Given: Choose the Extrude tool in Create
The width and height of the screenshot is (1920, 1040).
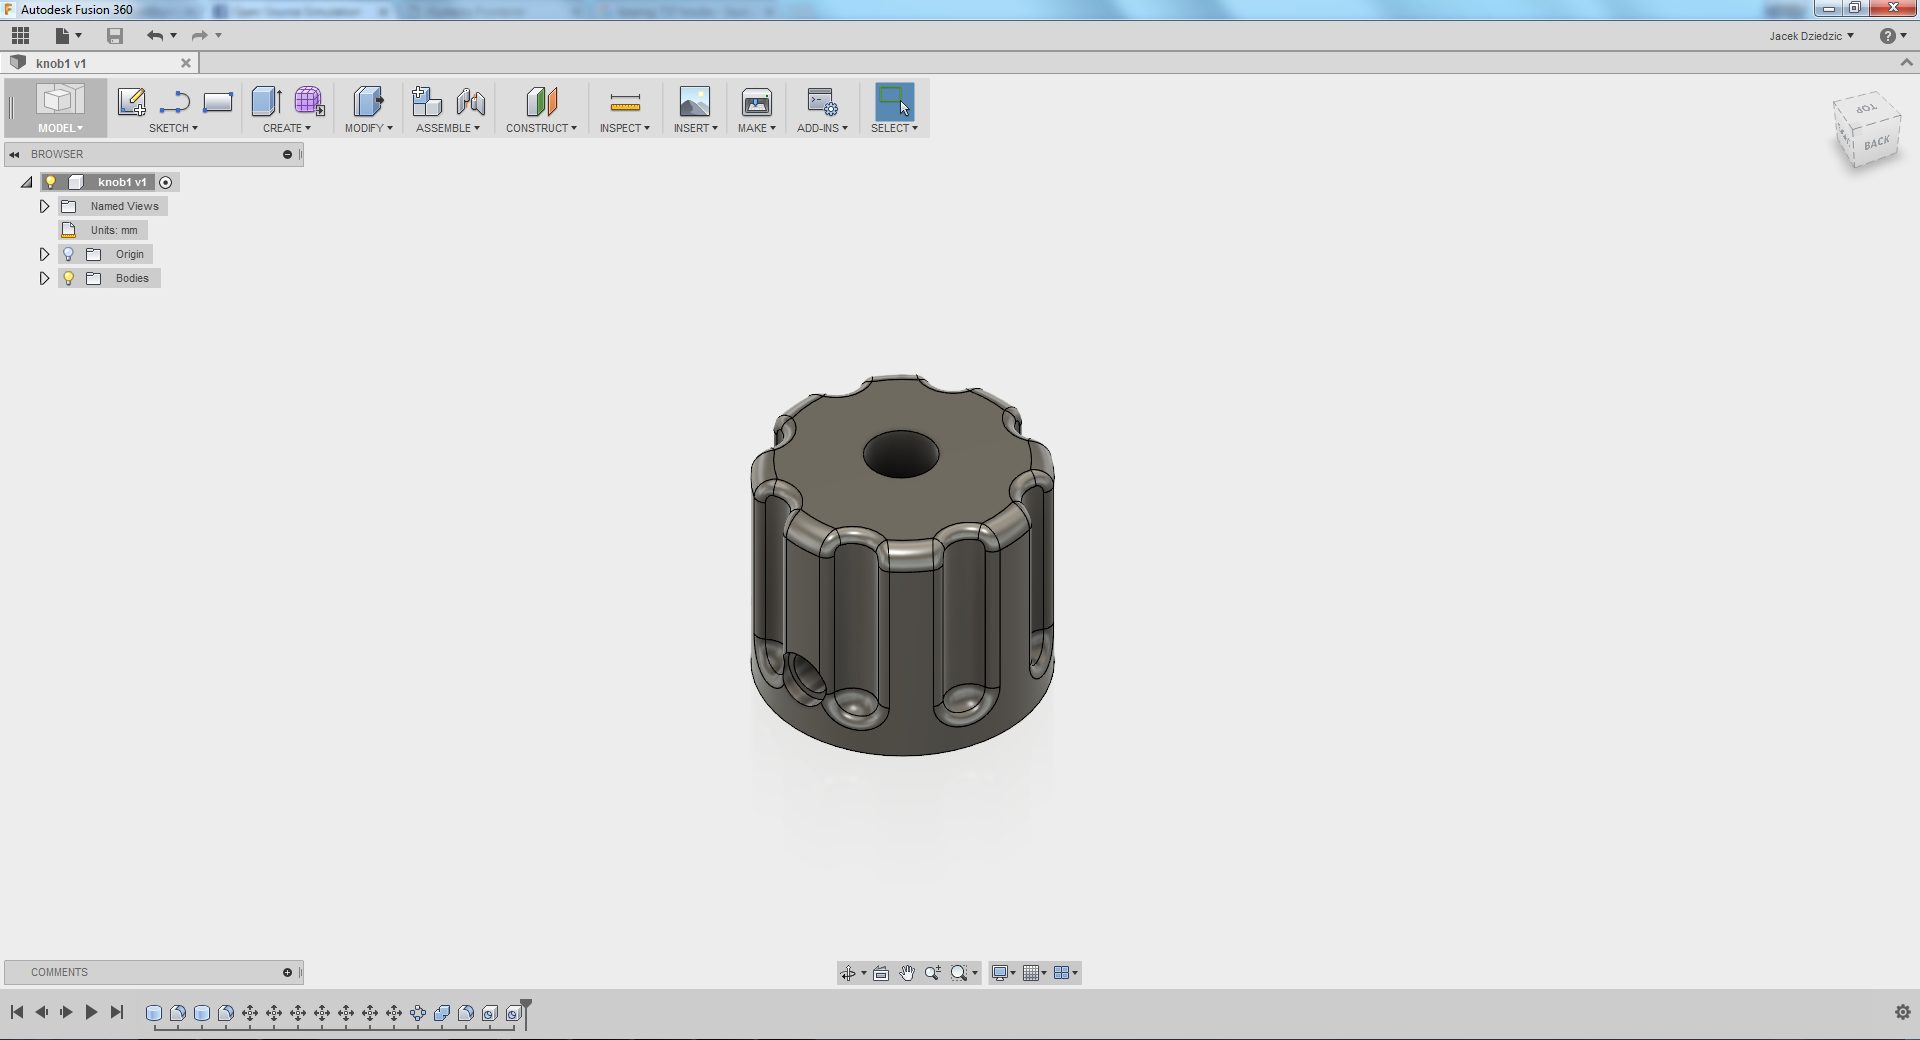Looking at the screenshot, I should pyautogui.click(x=266, y=101).
